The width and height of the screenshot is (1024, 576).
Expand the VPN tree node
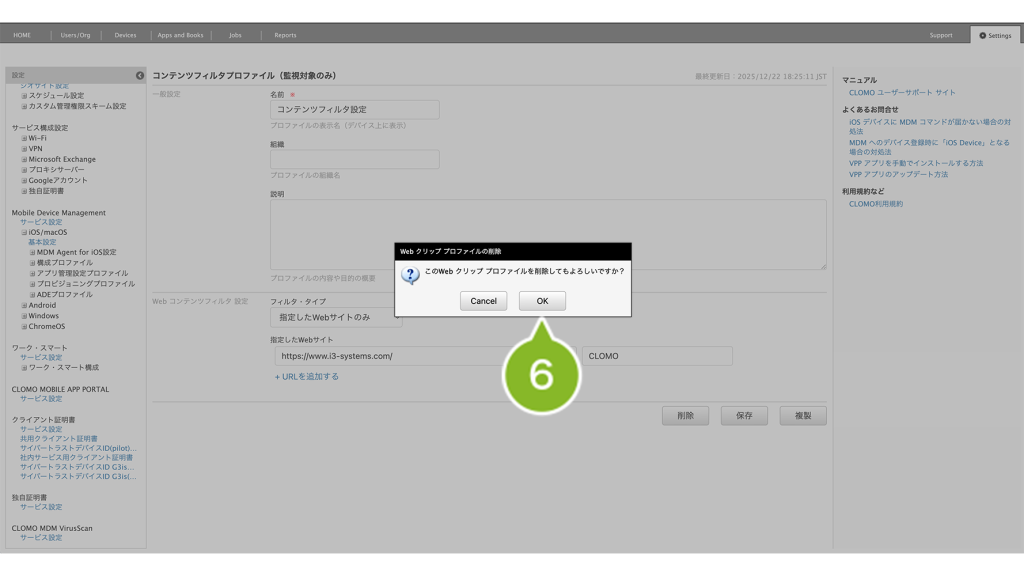point(24,149)
